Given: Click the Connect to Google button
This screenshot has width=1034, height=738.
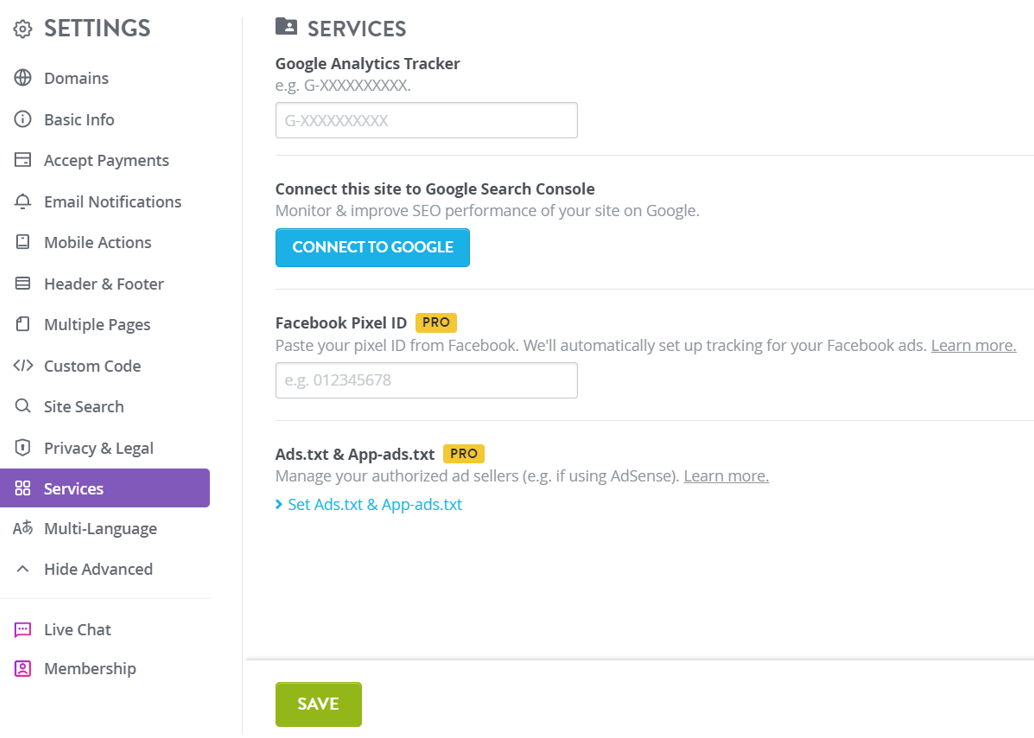Looking at the screenshot, I should pyautogui.click(x=373, y=247).
